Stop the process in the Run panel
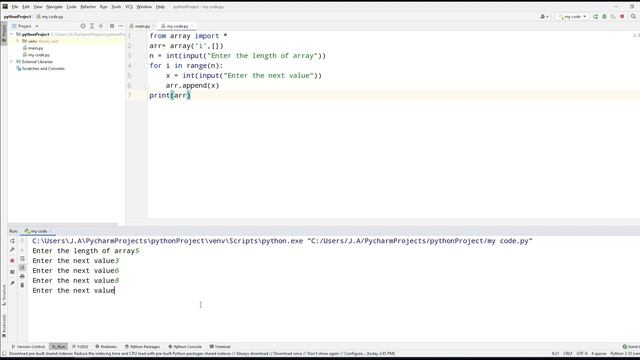Image resolution: width=640 pixels, height=360 pixels. [x=12, y=260]
